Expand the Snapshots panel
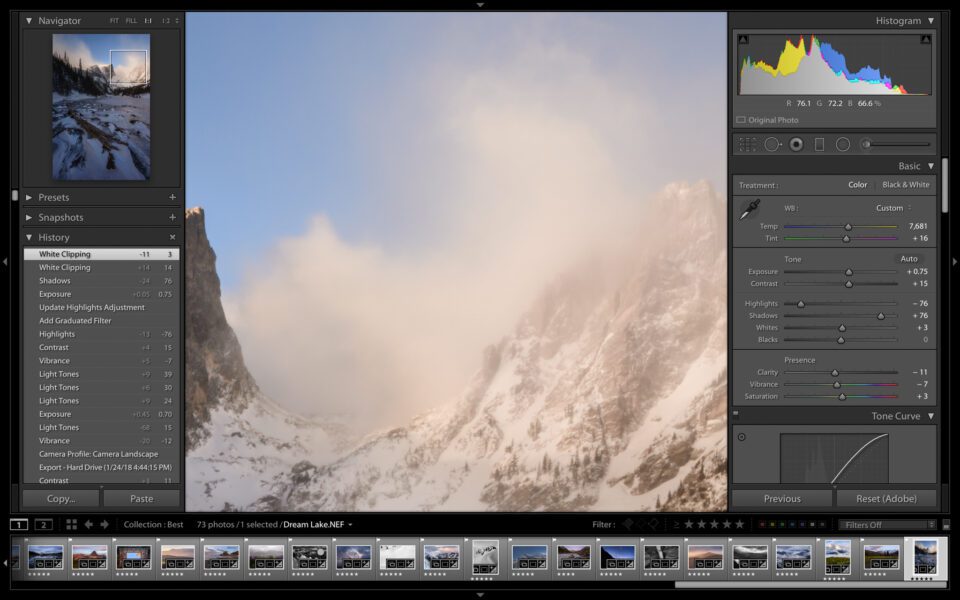The width and height of the screenshot is (960, 600). point(29,217)
